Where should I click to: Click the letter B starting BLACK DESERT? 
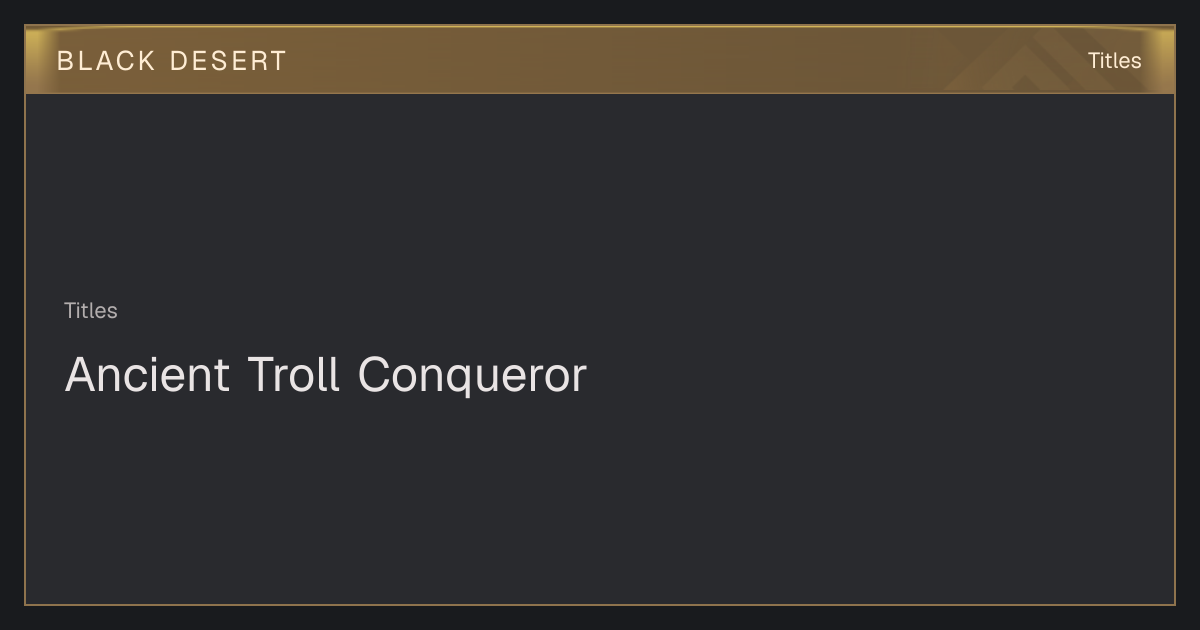(x=65, y=61)
